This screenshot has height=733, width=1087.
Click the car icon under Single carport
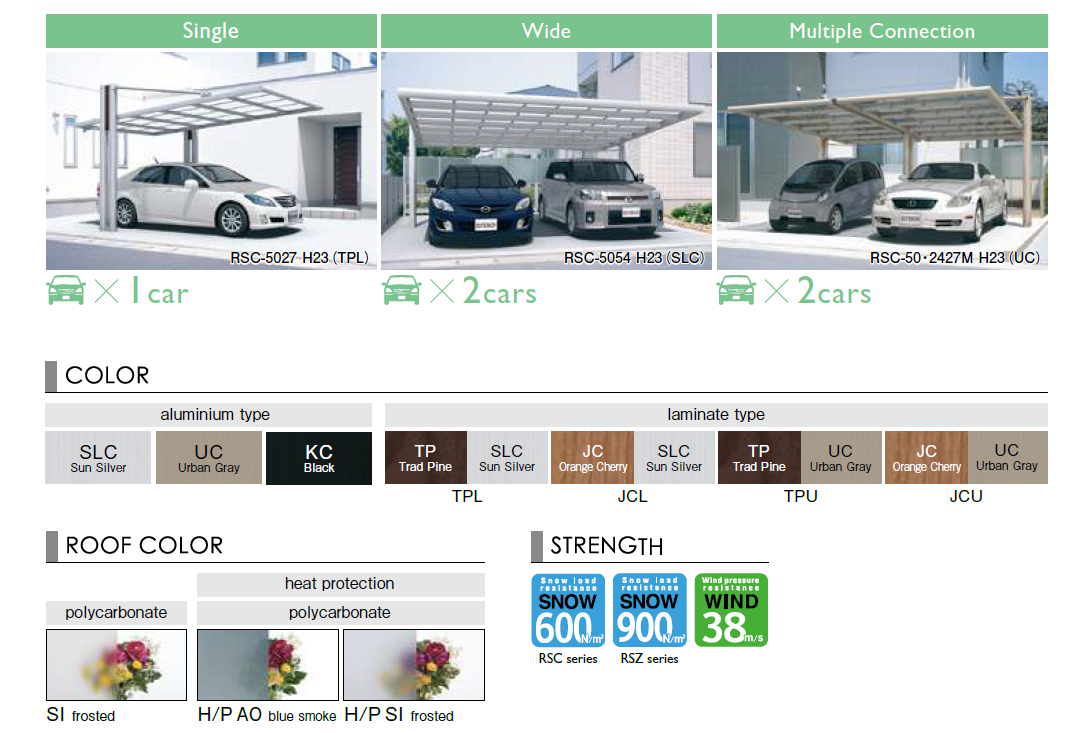[66, 291]
